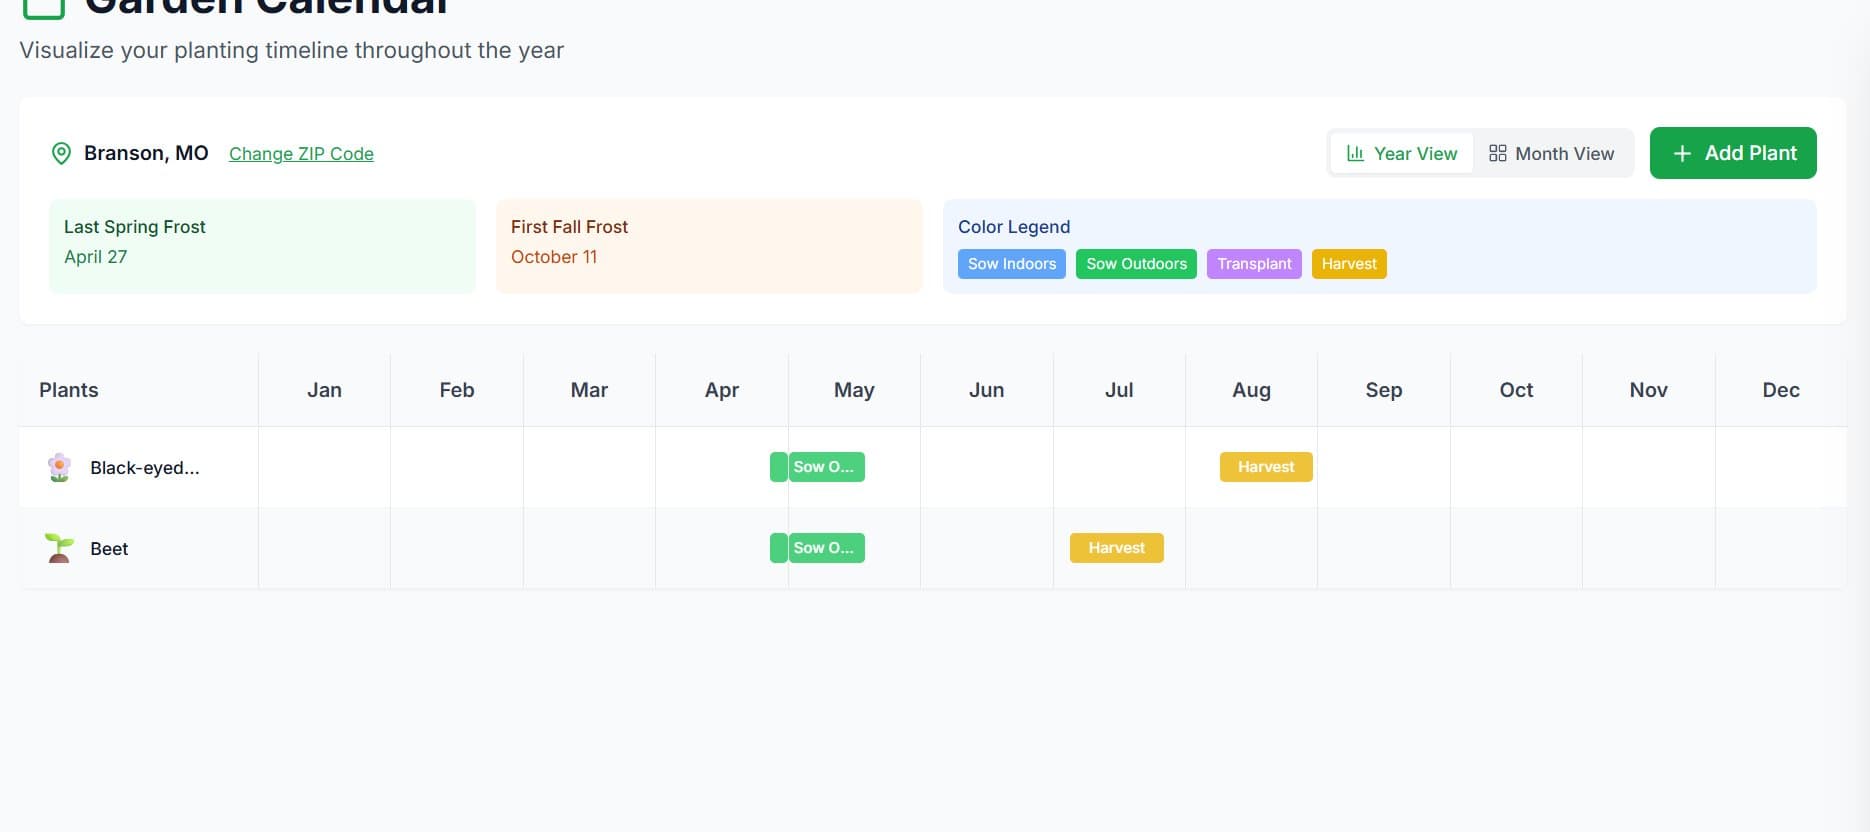Click the Last Spring Frost card
The height and width of the screenshot is (832, 1870).
point(262,246)
